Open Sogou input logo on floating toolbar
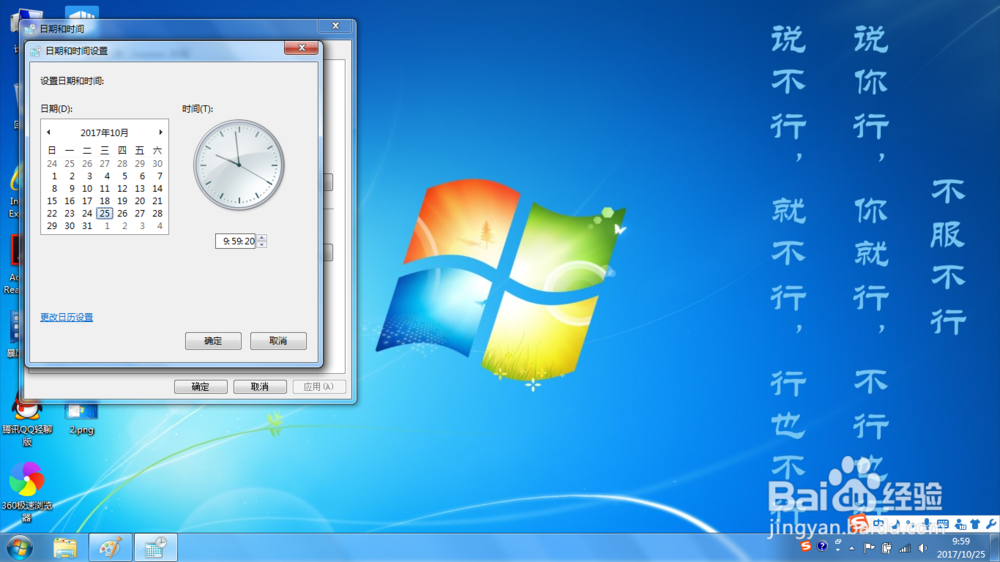Viewport: 1000px width, 562px height. [859, 523]
